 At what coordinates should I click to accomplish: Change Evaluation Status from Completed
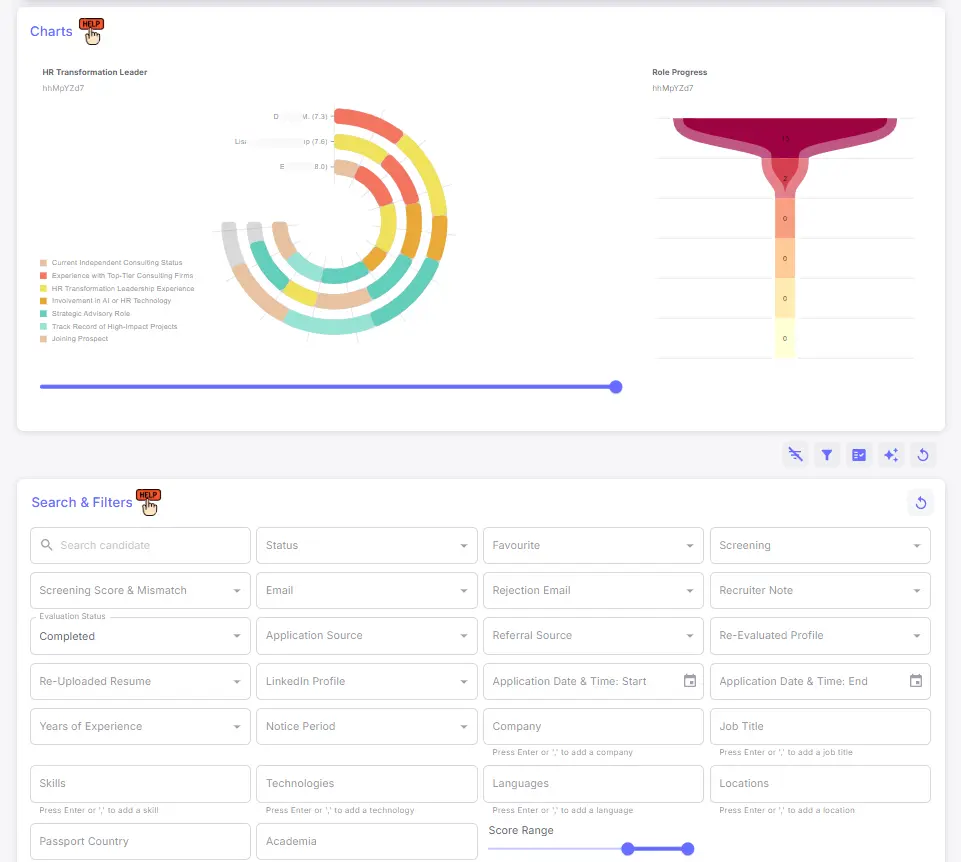140,636
